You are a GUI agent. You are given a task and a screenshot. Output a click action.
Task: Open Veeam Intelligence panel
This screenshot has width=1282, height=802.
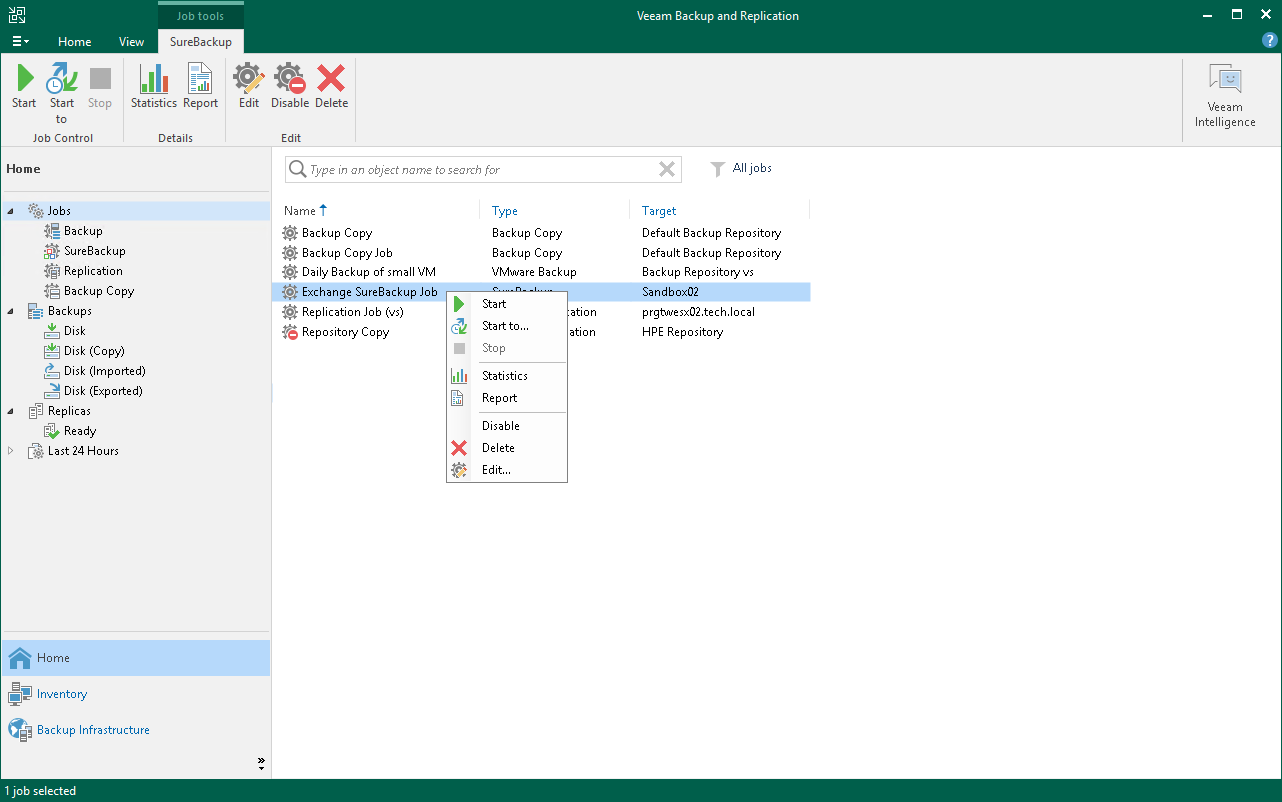tap(1224, 93)
